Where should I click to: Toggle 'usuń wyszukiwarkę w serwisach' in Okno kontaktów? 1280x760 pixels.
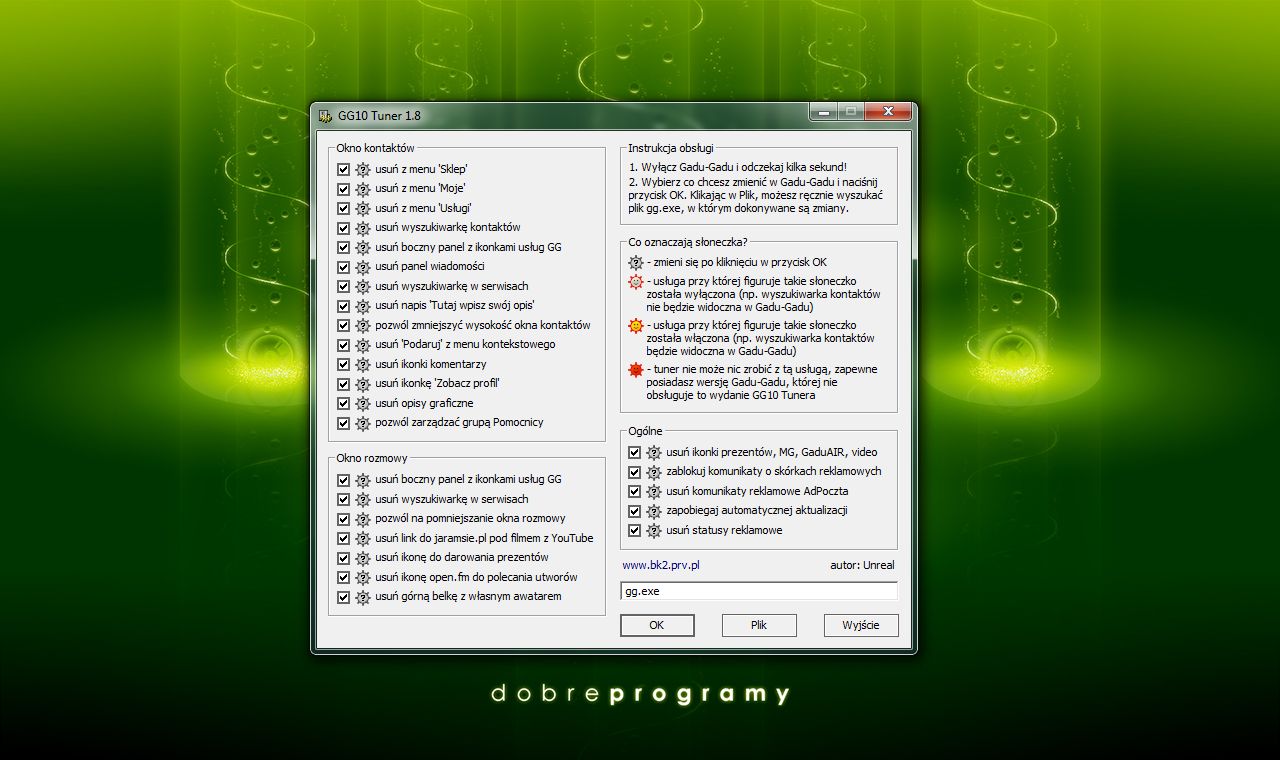pyautogui.click(x=343, y=286)
